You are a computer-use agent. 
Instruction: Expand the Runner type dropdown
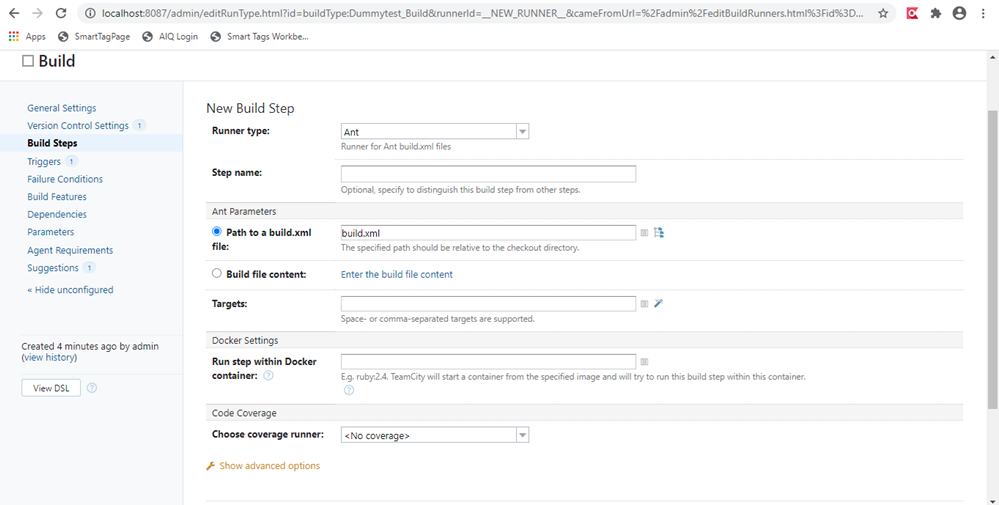435,132
